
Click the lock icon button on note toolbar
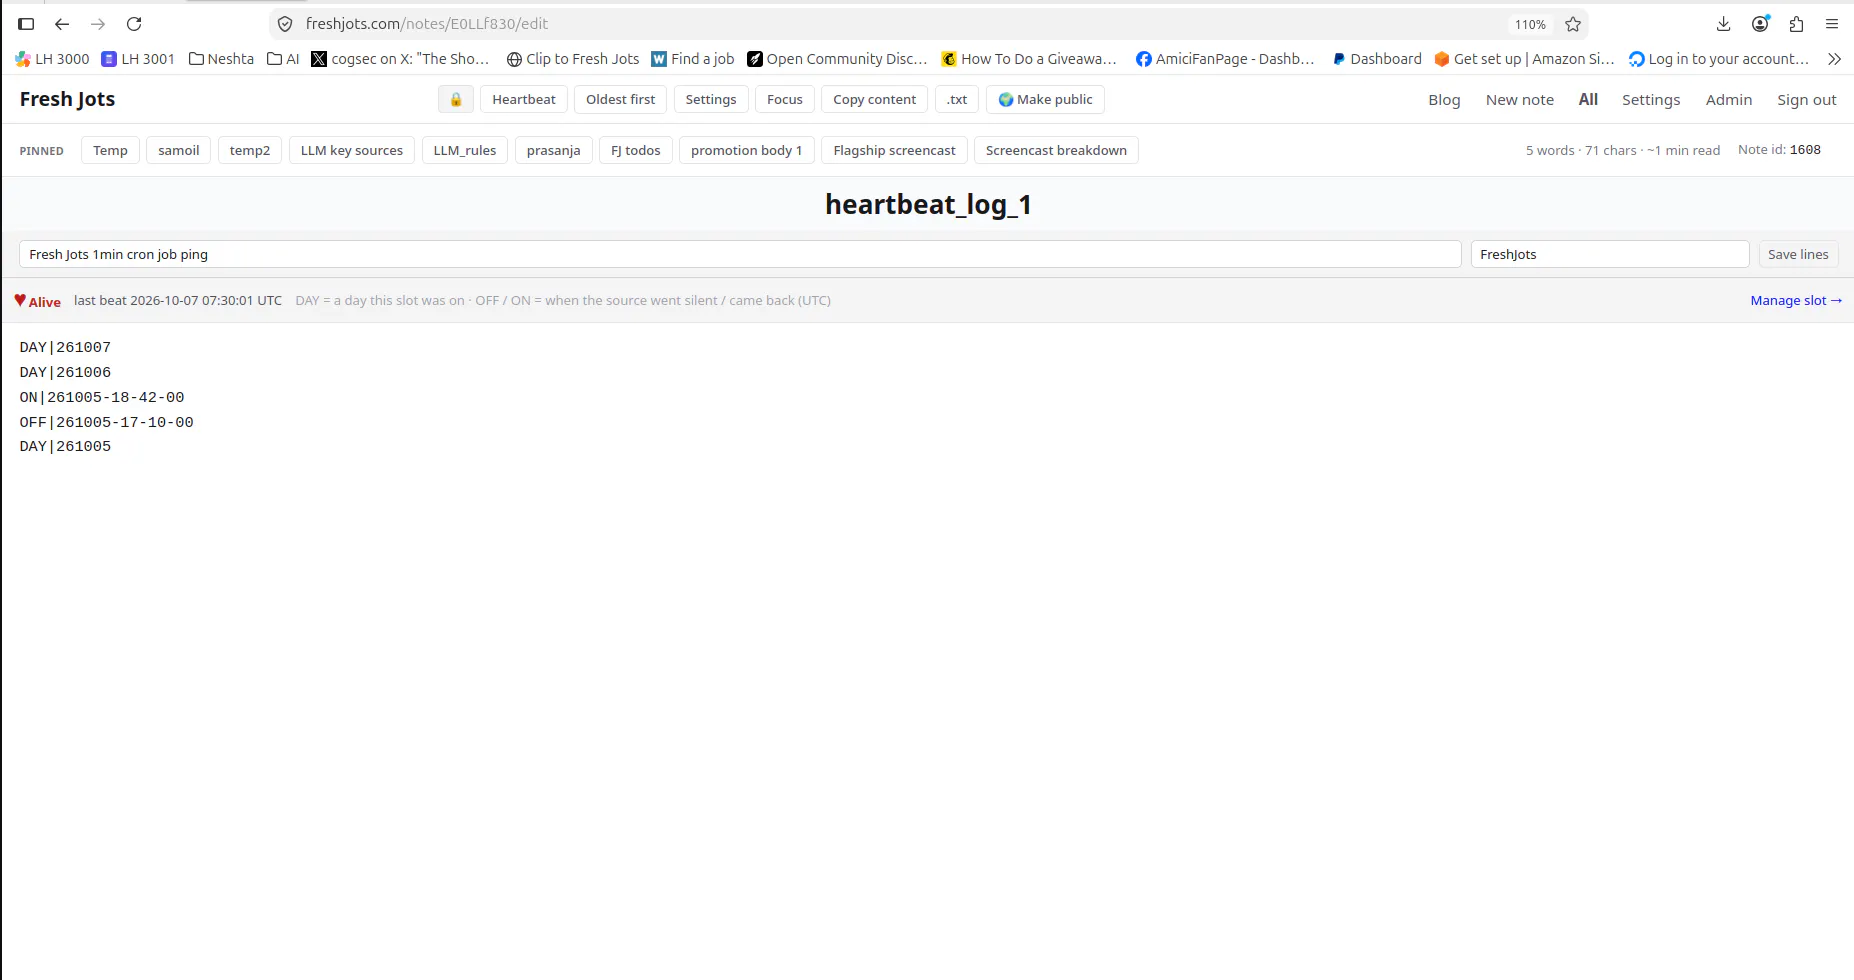455,99
